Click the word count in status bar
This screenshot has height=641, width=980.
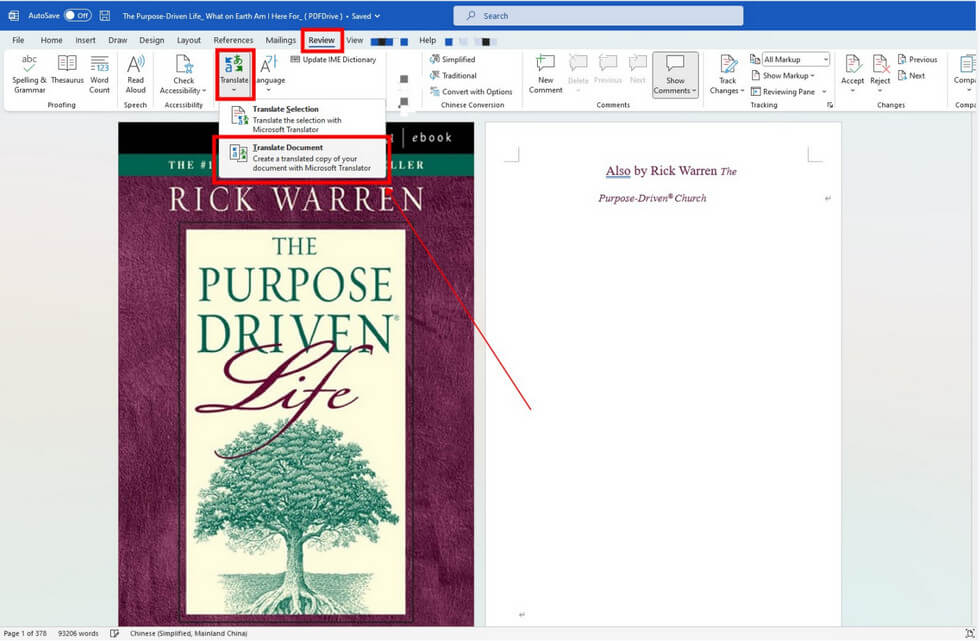tap(79, 633)
